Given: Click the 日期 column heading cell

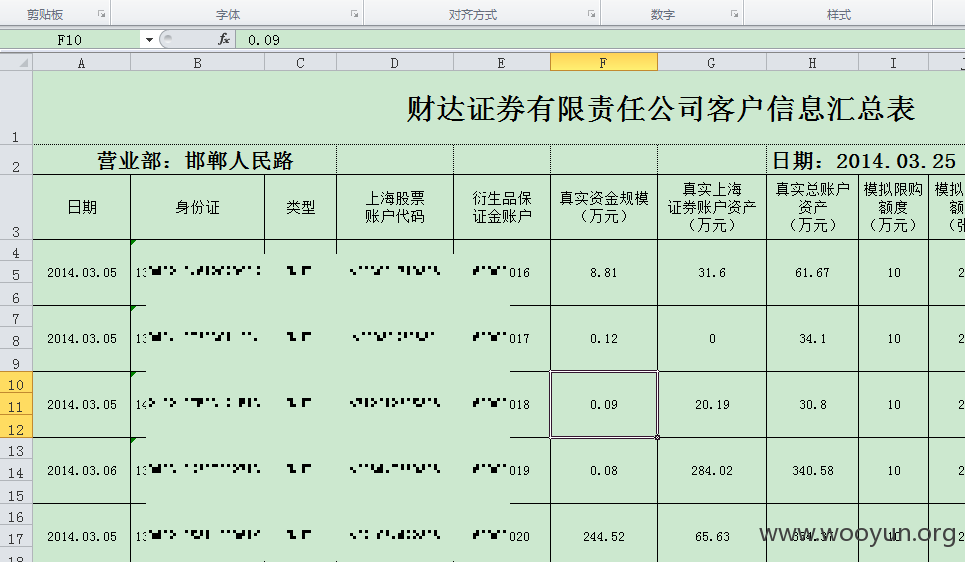Looking at the screenshot, I should (81, 207).
